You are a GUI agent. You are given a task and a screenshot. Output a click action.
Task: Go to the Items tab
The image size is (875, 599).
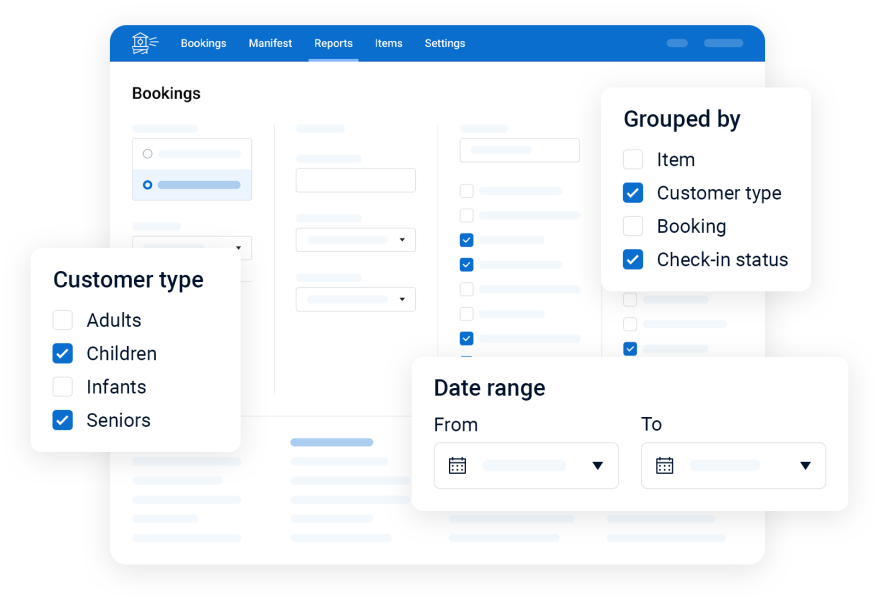(388, 43)
